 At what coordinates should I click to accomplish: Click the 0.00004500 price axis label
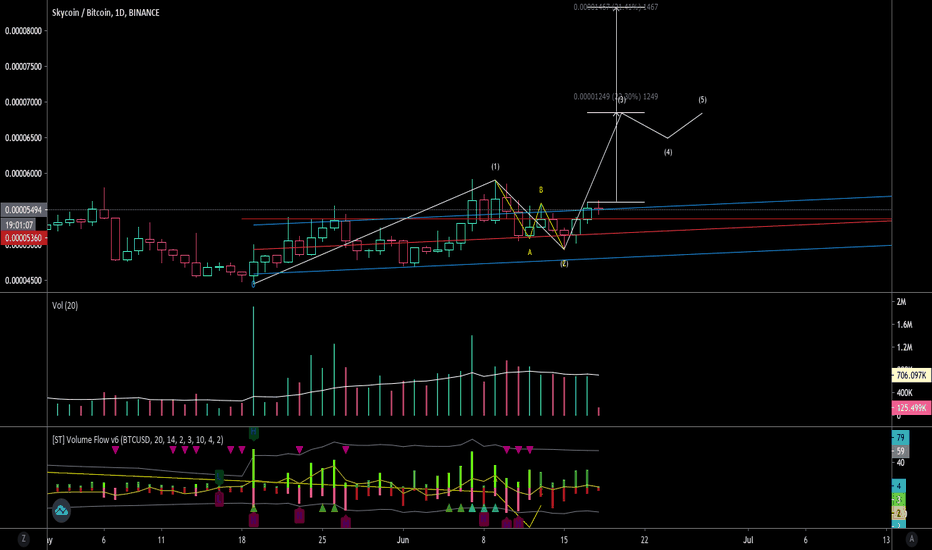[24, 281]
